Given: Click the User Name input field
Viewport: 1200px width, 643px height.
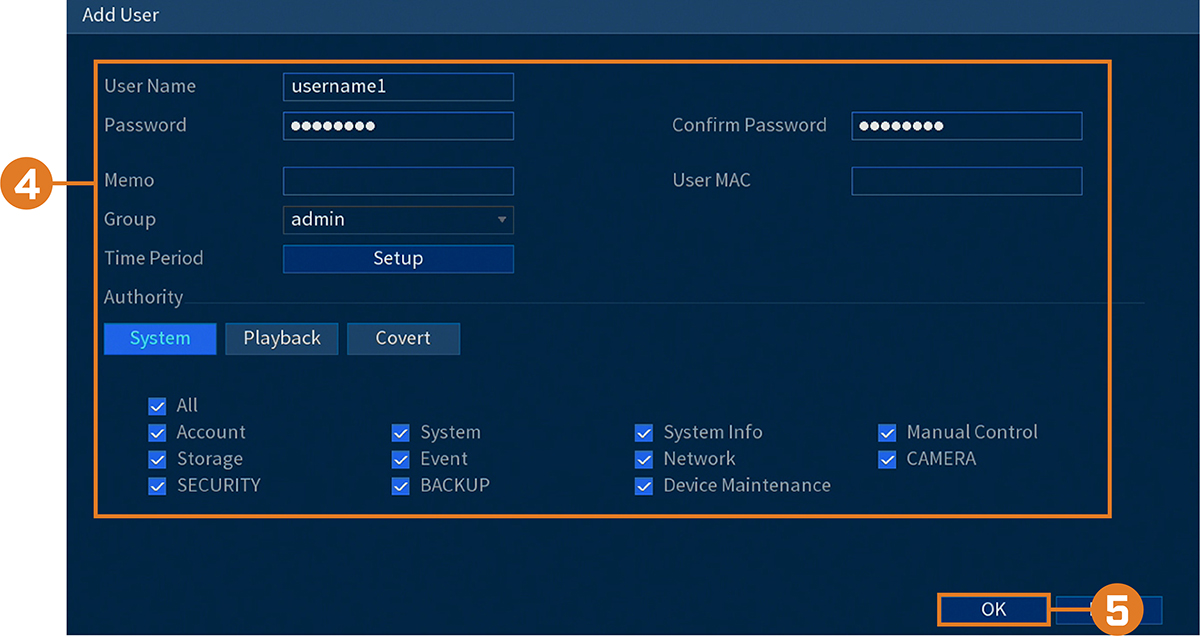Looking at the screenshot, I should pos(398,87).
